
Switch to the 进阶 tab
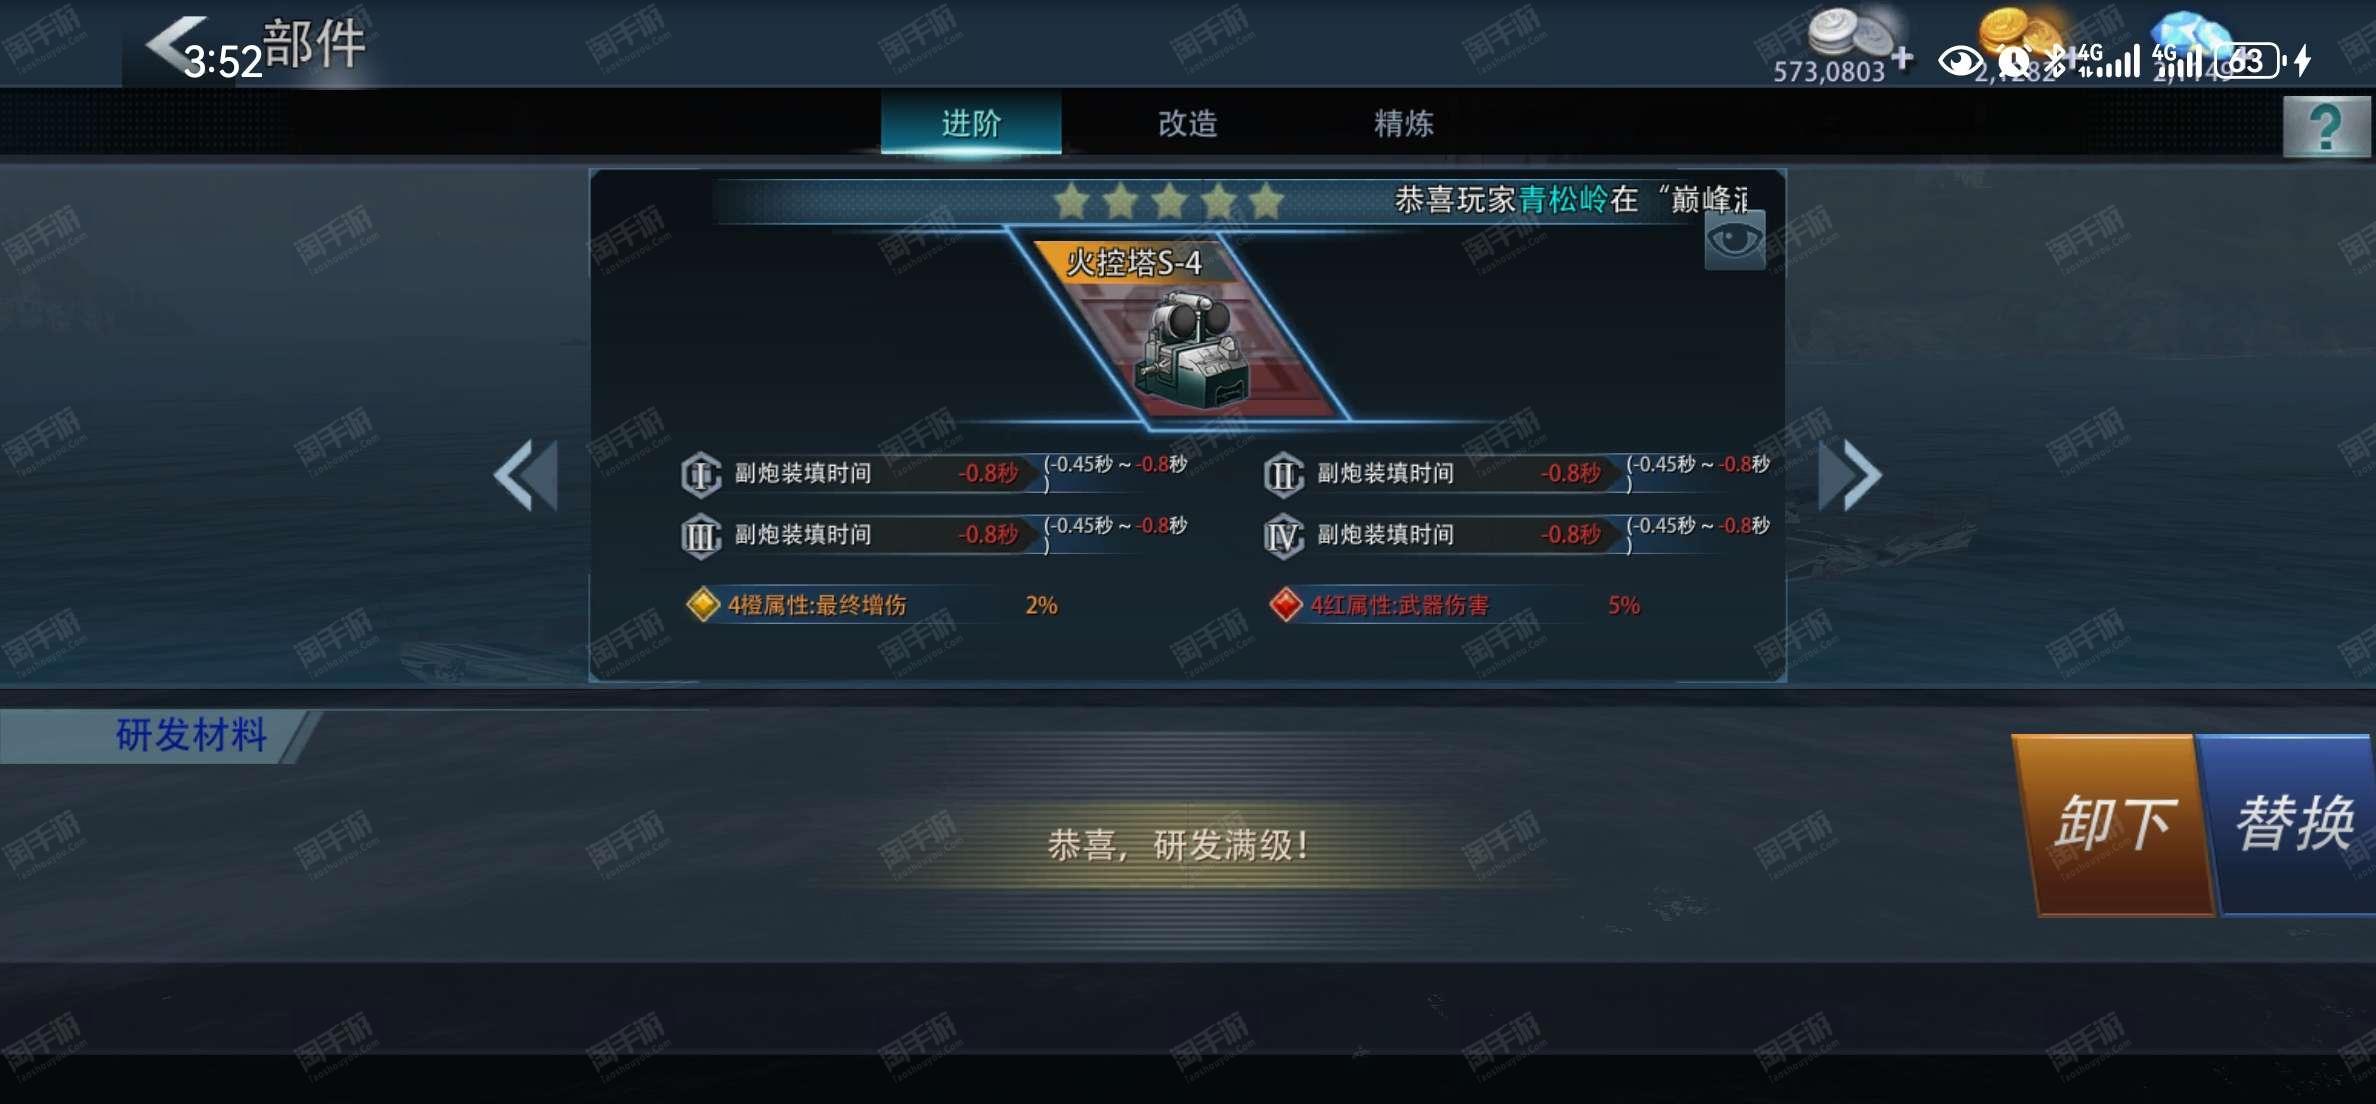pyautogui.click(x=971, y=123)
